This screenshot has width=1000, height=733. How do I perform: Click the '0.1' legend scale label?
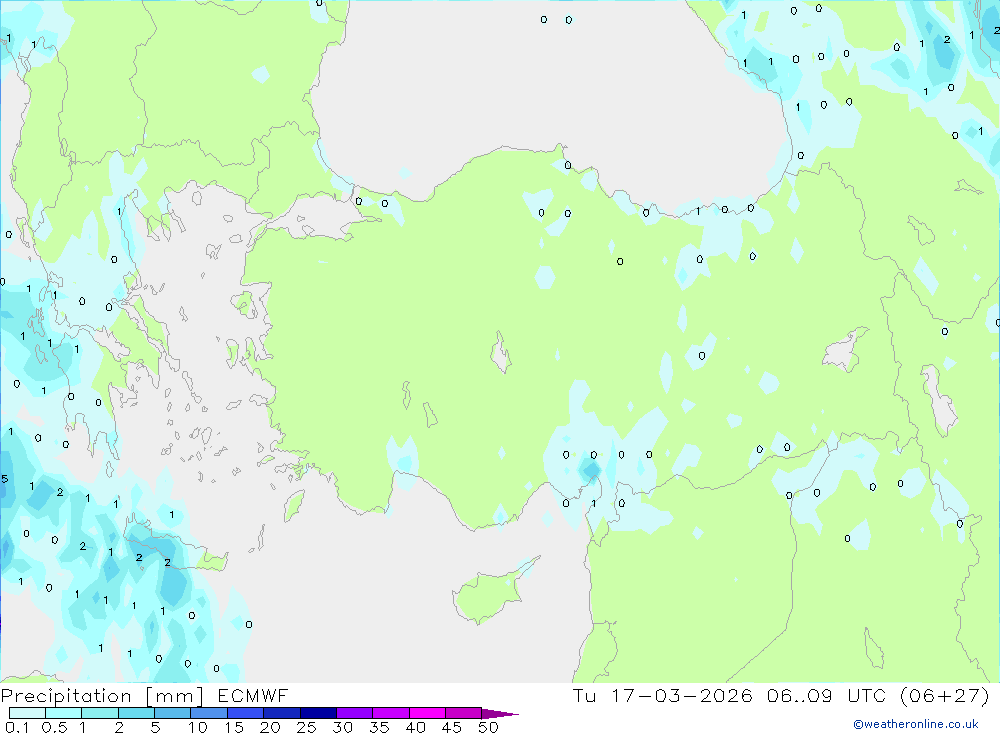(x=17, y=727)
